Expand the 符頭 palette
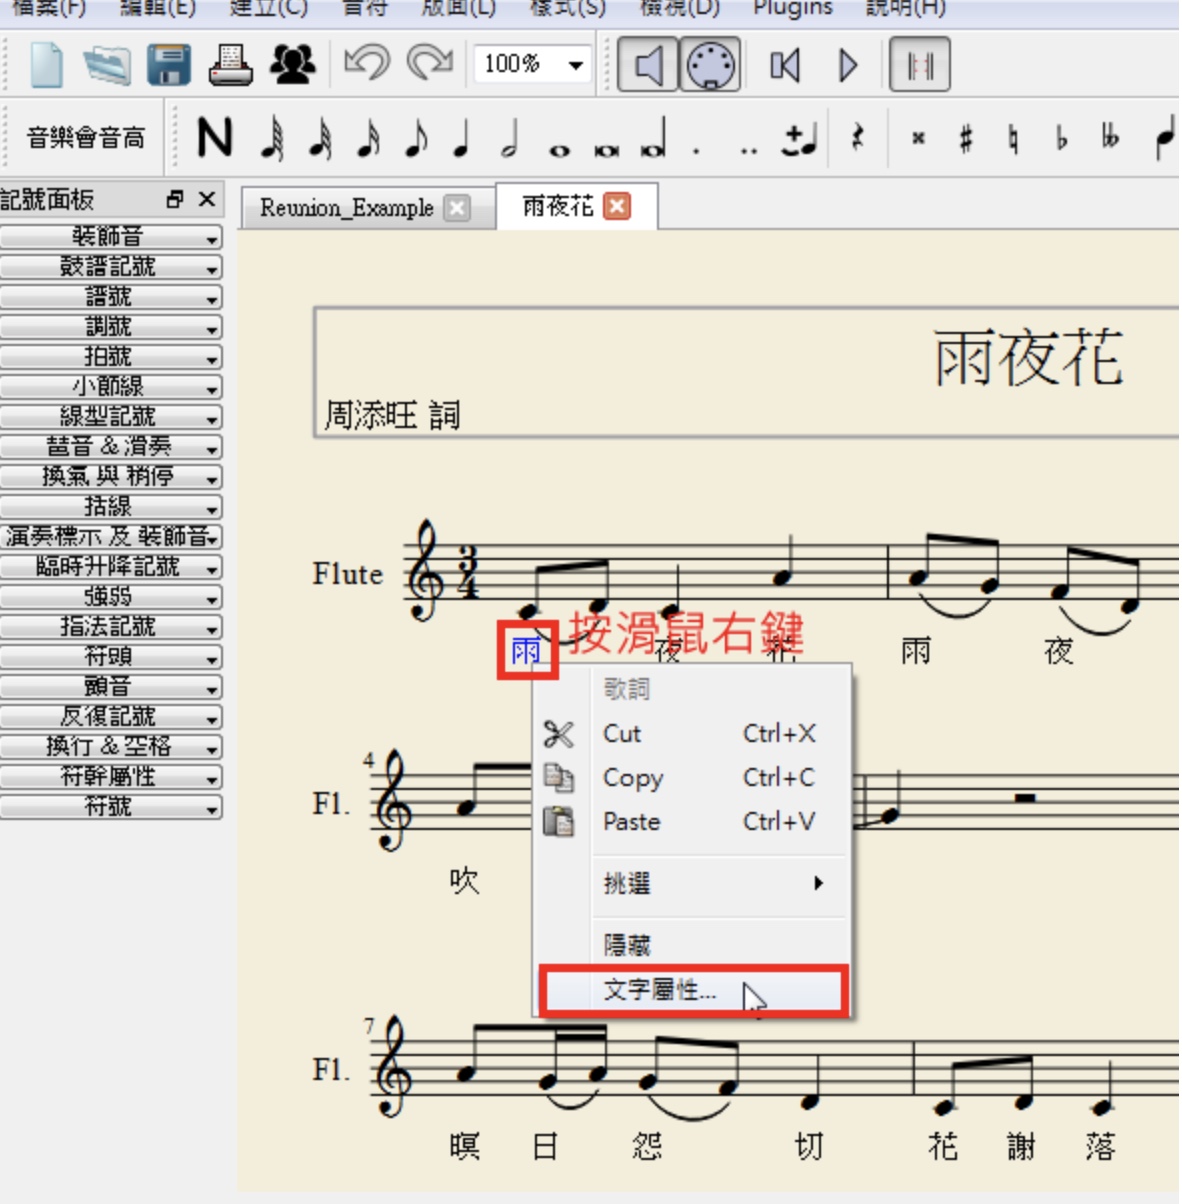Image resolution: width=1182 pixels, height=1204 pixels. click(x=111, y=657)
